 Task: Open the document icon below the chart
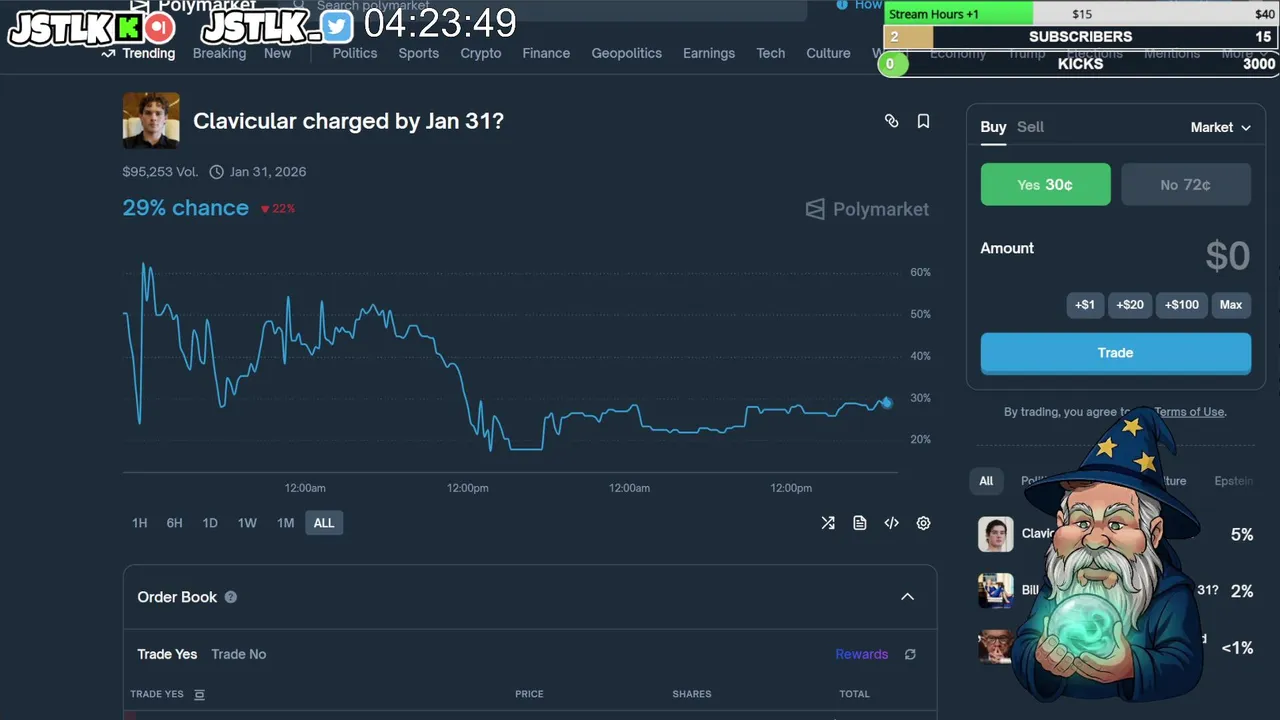coord(860,523)
